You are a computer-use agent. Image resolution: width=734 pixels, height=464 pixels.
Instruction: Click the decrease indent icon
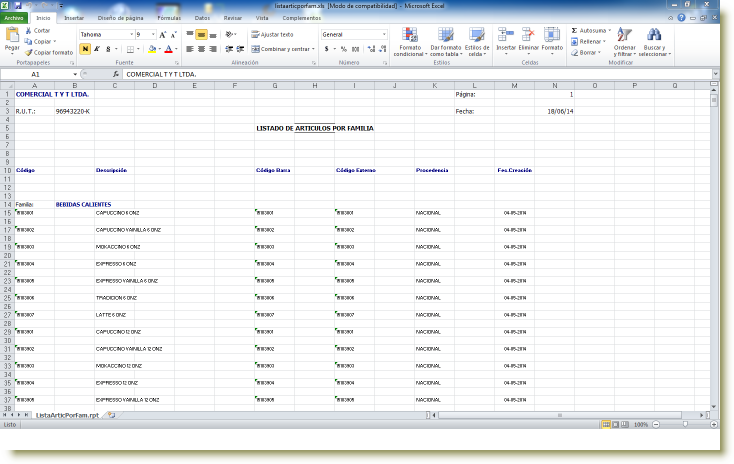pyautogui.click(x=229, y=49)
